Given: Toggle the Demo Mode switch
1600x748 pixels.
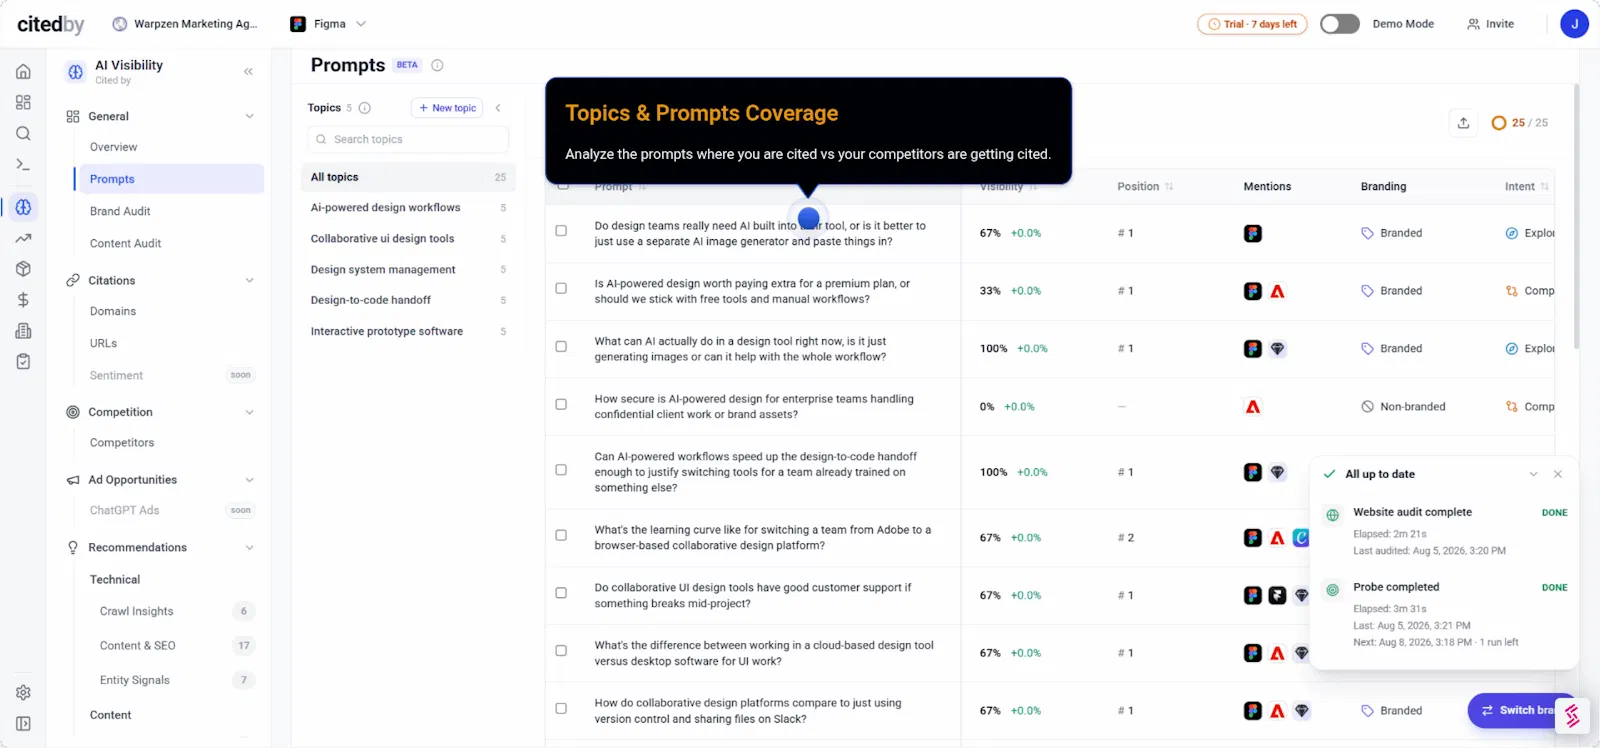Looking at the screenshot, I should 1340,24.
